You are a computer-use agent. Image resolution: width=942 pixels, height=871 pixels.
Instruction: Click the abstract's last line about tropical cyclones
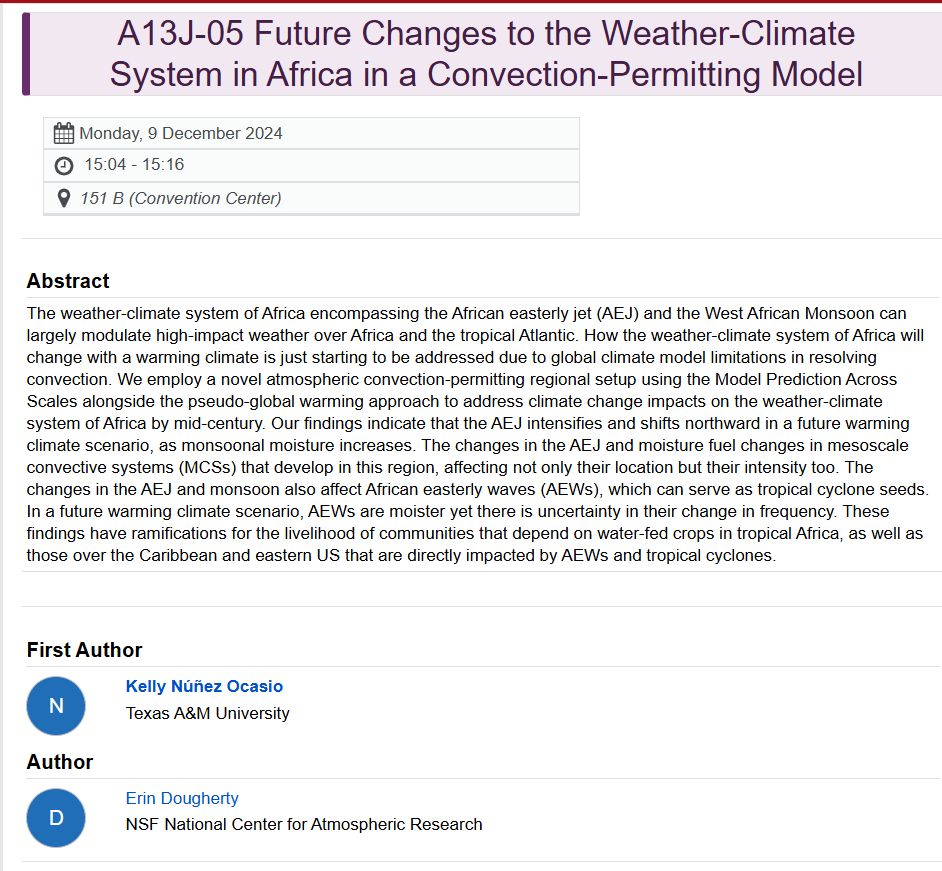coord(401,555)
